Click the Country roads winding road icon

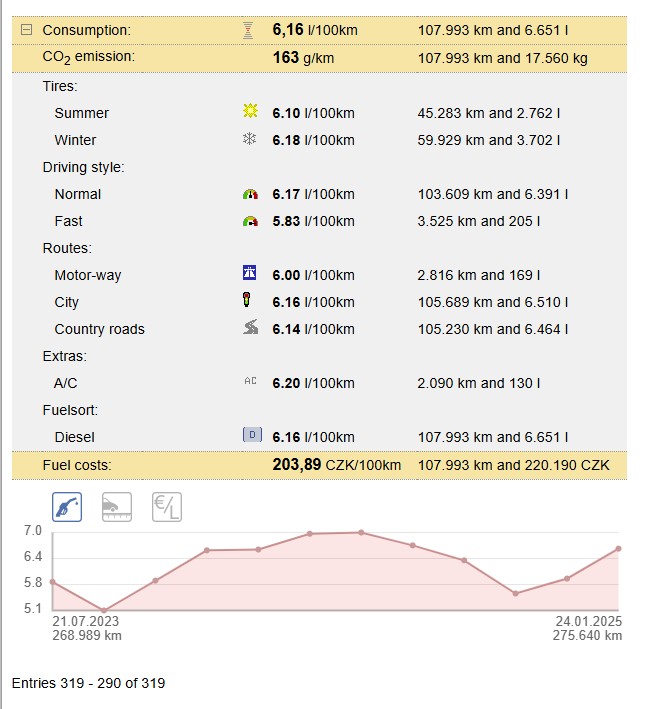click(250, 328)
